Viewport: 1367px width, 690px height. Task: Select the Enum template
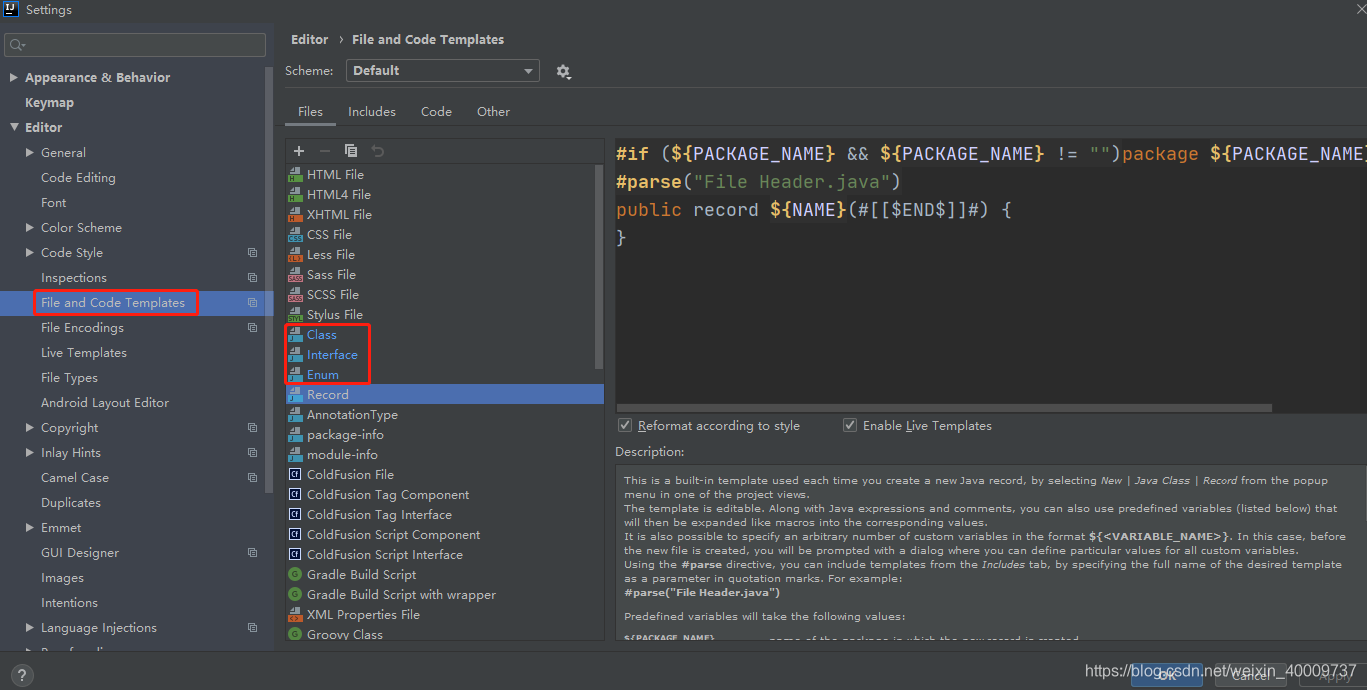[323, 375]
